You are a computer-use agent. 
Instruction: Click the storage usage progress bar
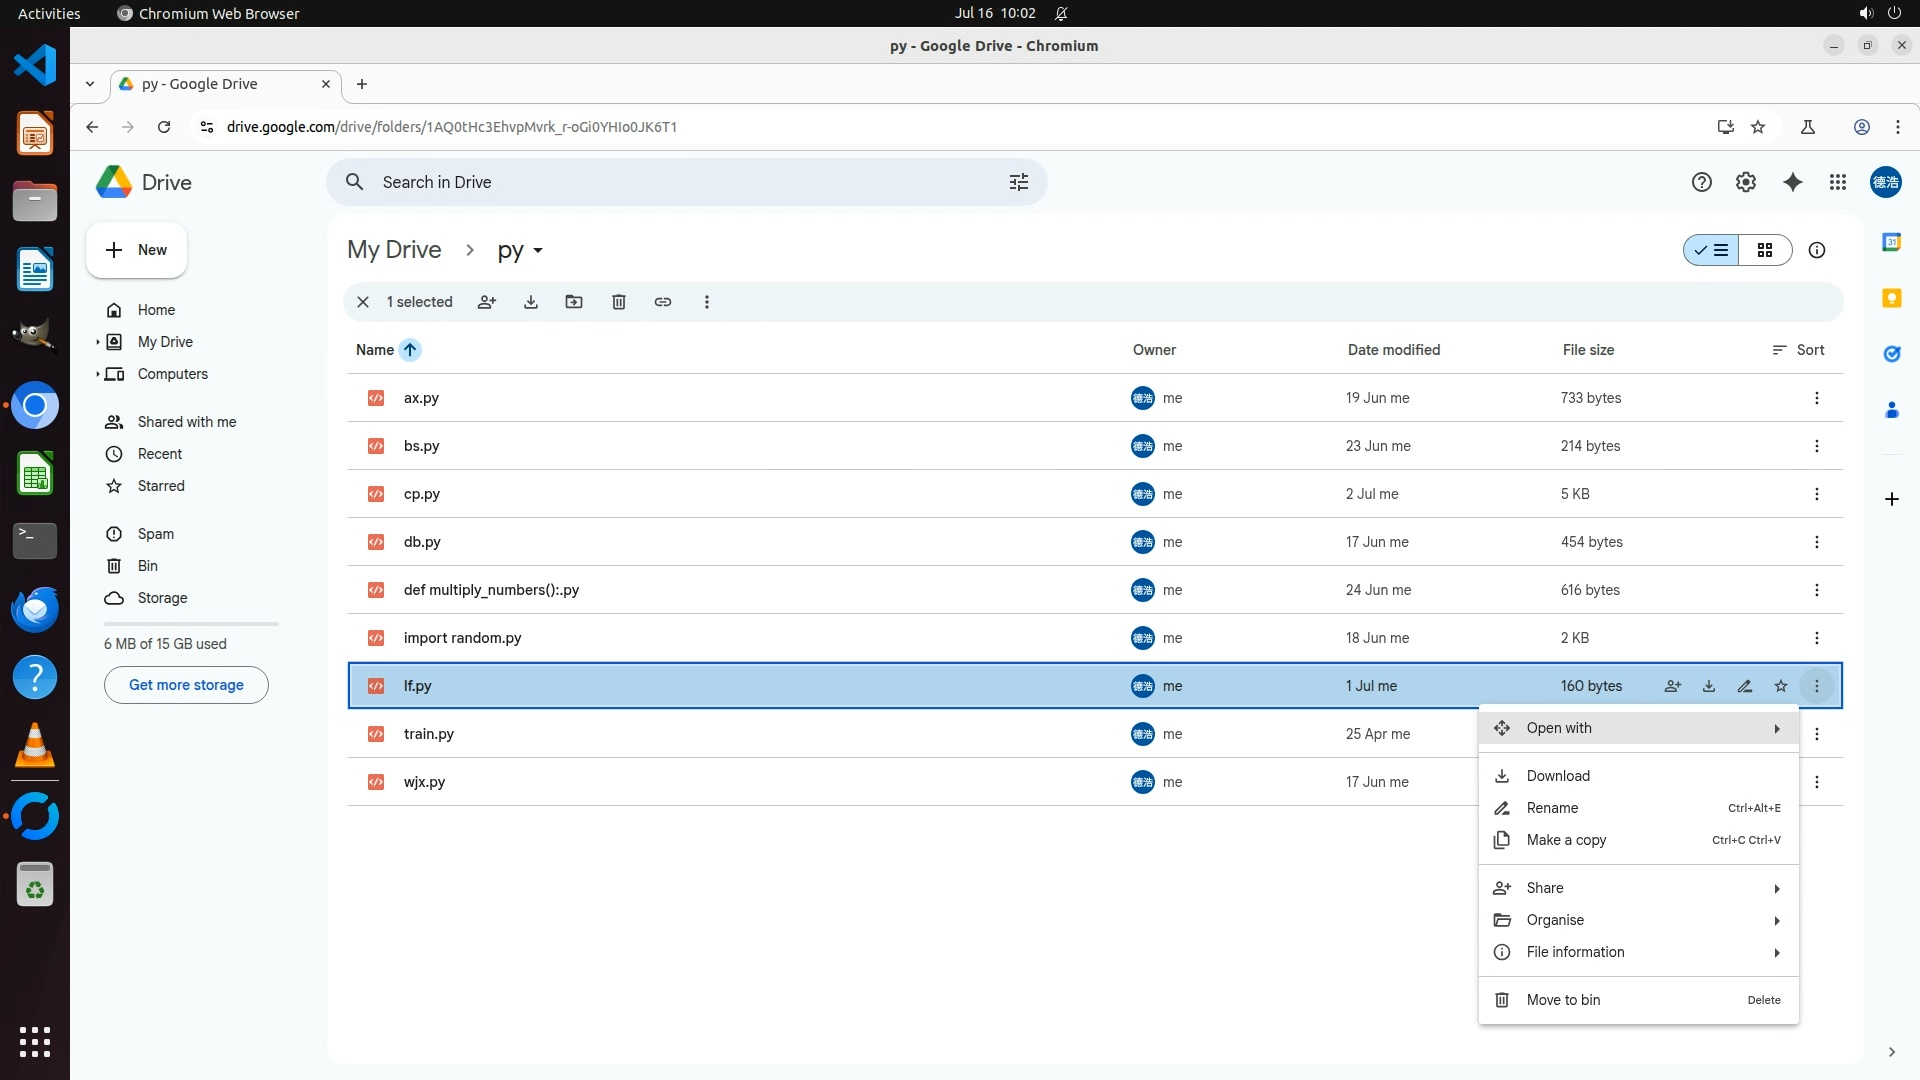tap(191, 624)
